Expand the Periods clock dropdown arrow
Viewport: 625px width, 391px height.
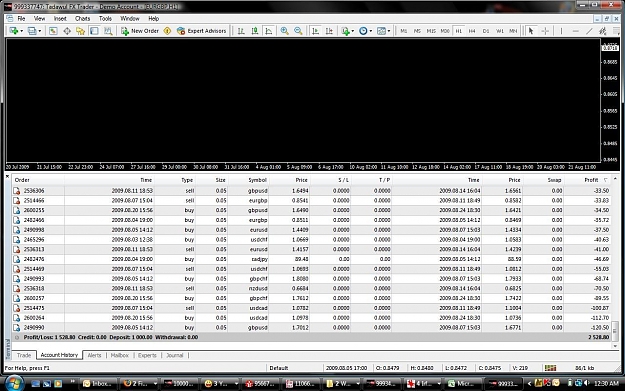click(371, 31)
